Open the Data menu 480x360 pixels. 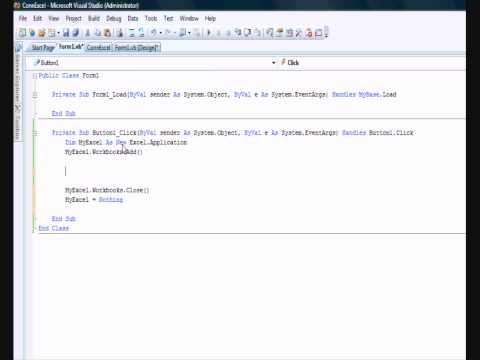point(133,19)
